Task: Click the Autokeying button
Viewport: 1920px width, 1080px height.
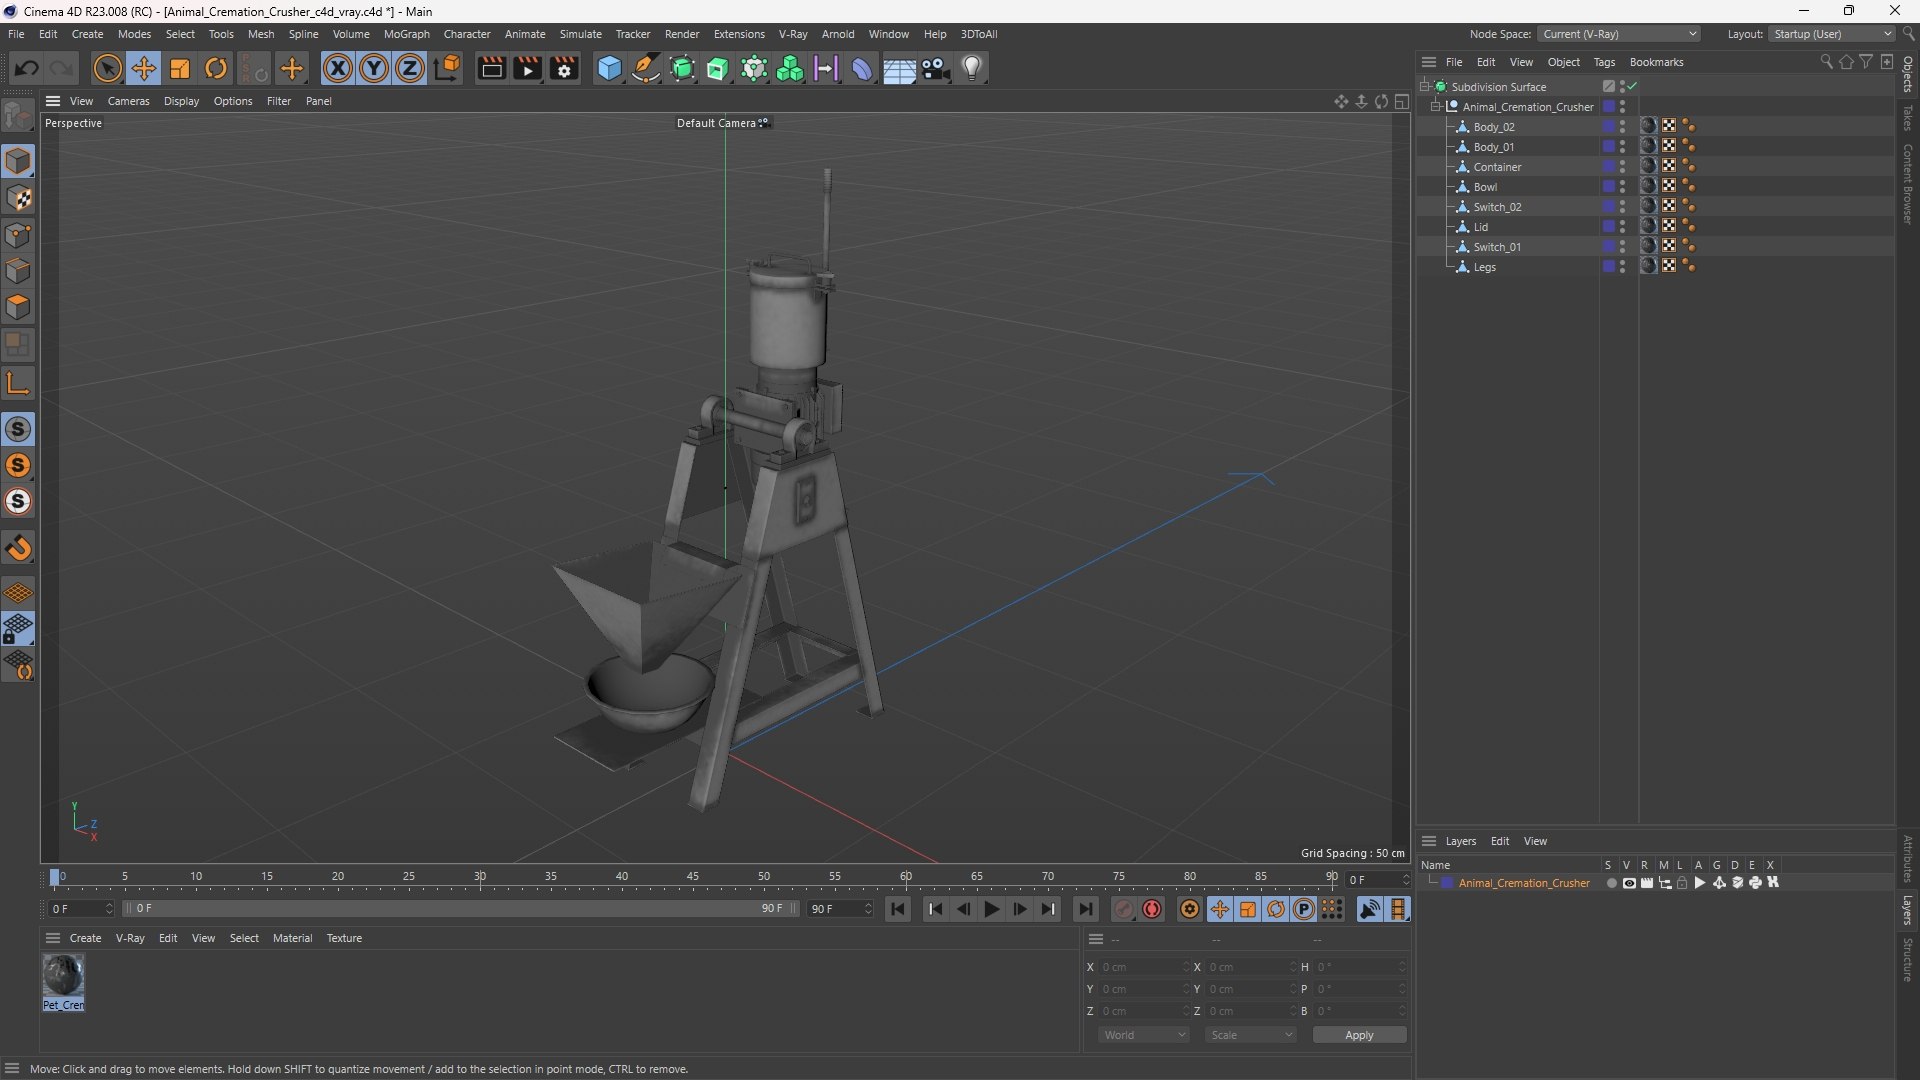Action: point(1152,909)
